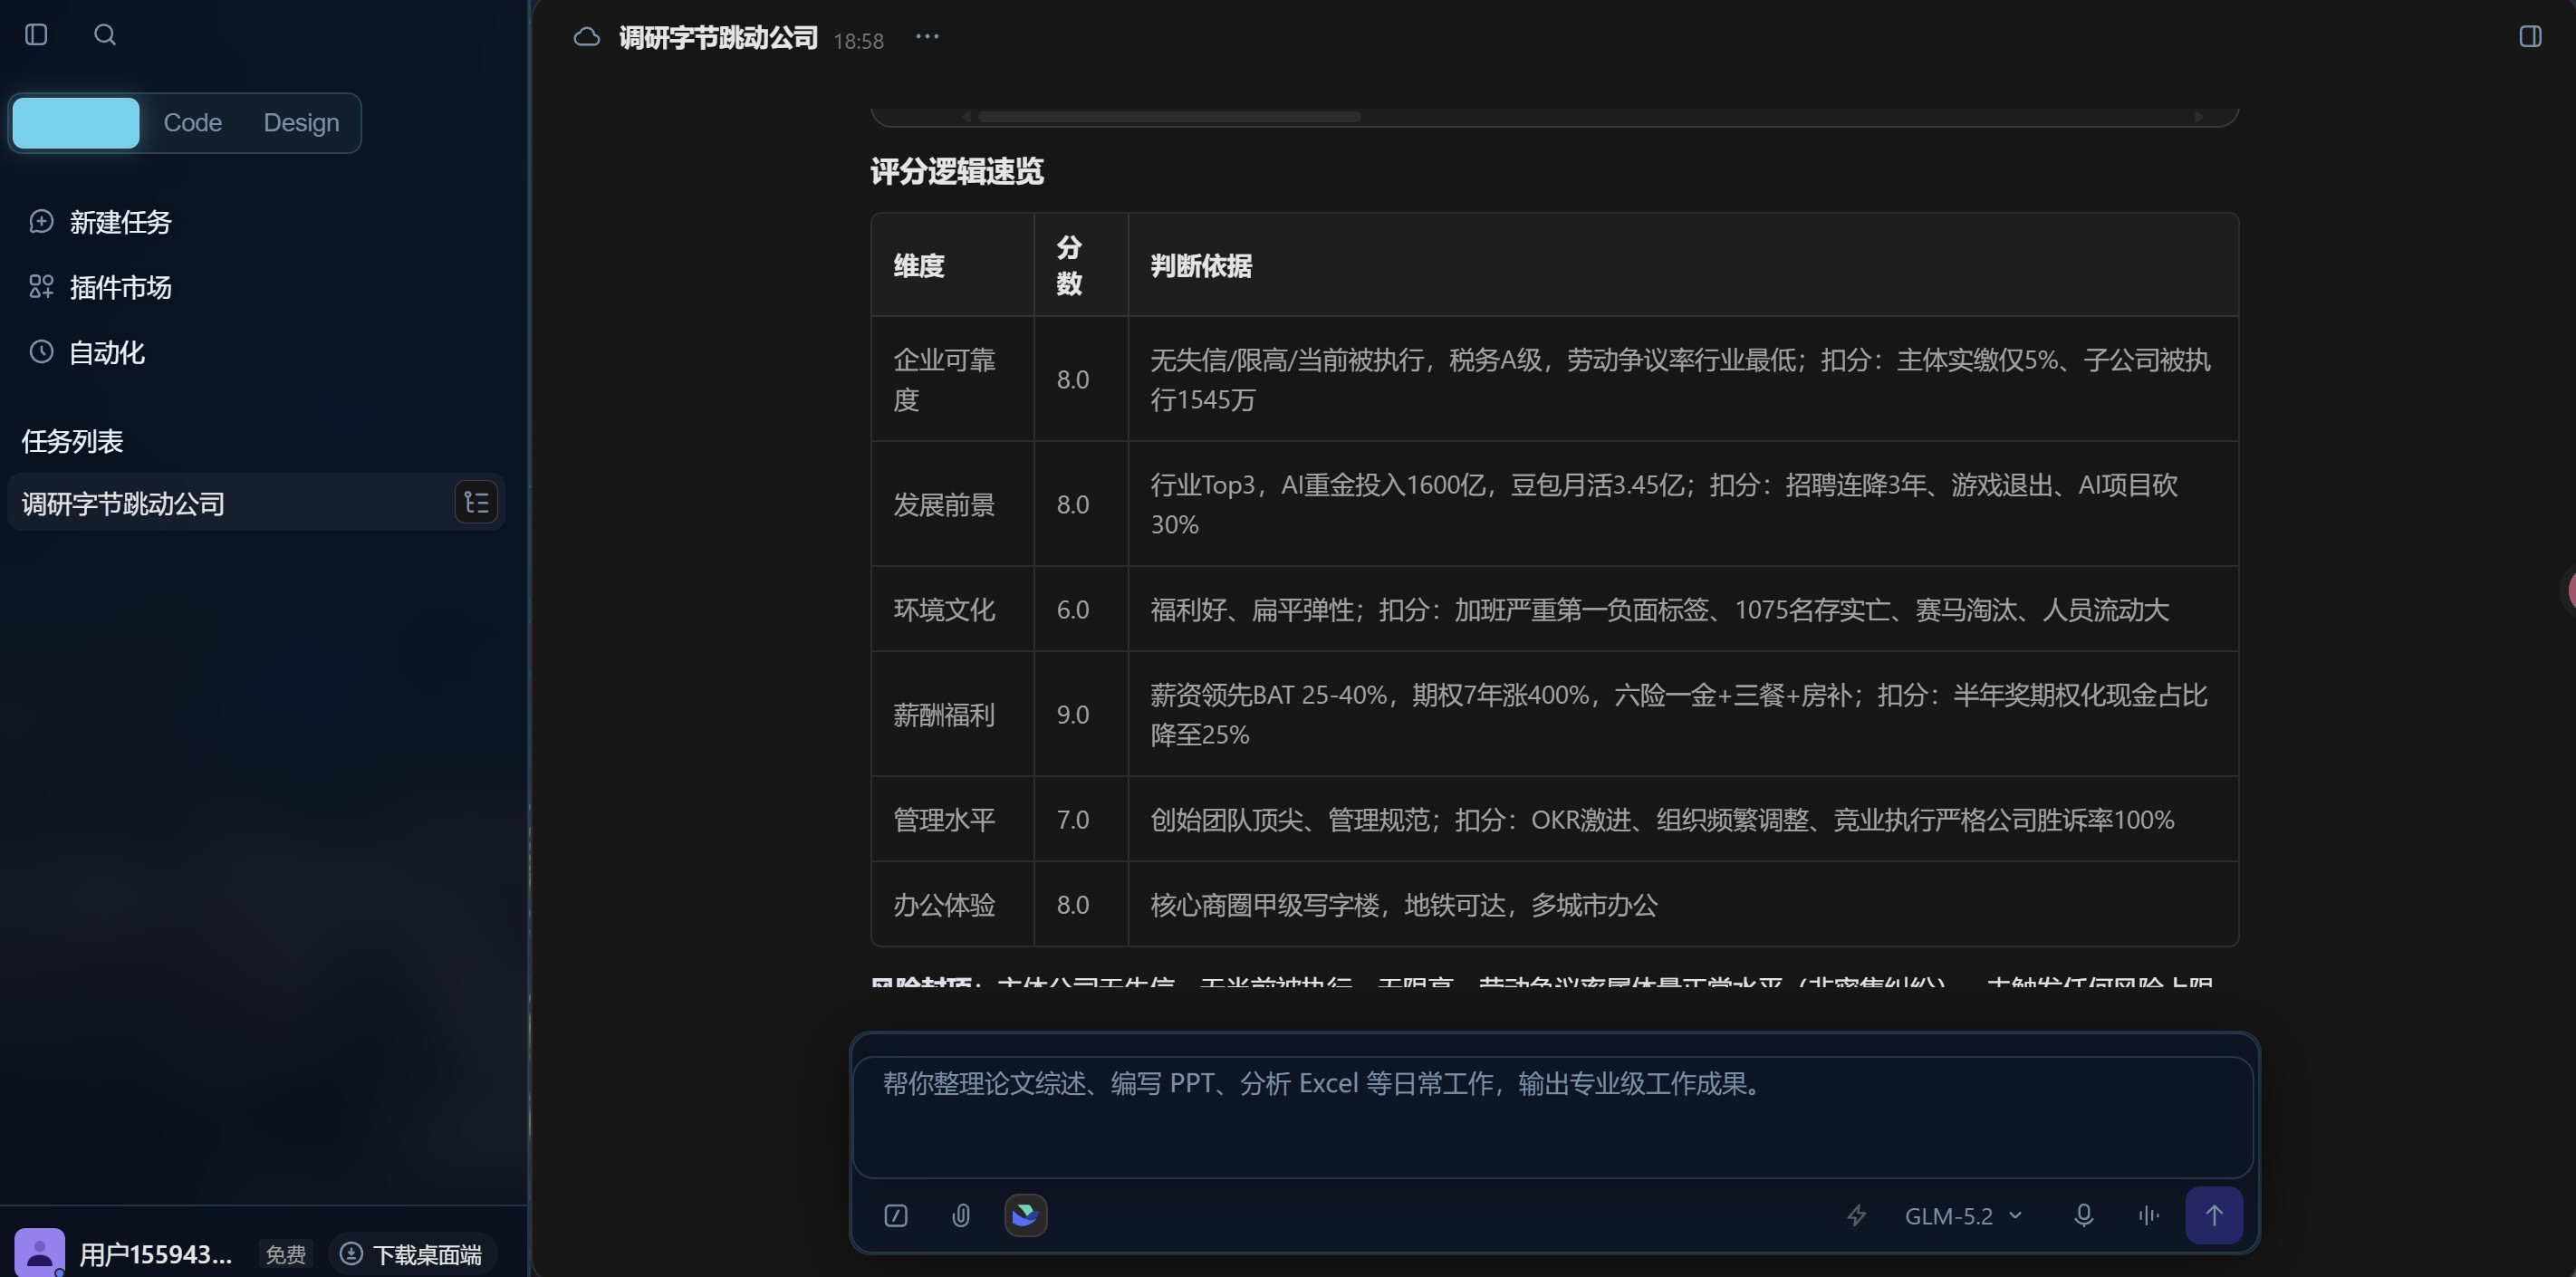Click the scrollbar left arrow

click(x=966, y=117)
